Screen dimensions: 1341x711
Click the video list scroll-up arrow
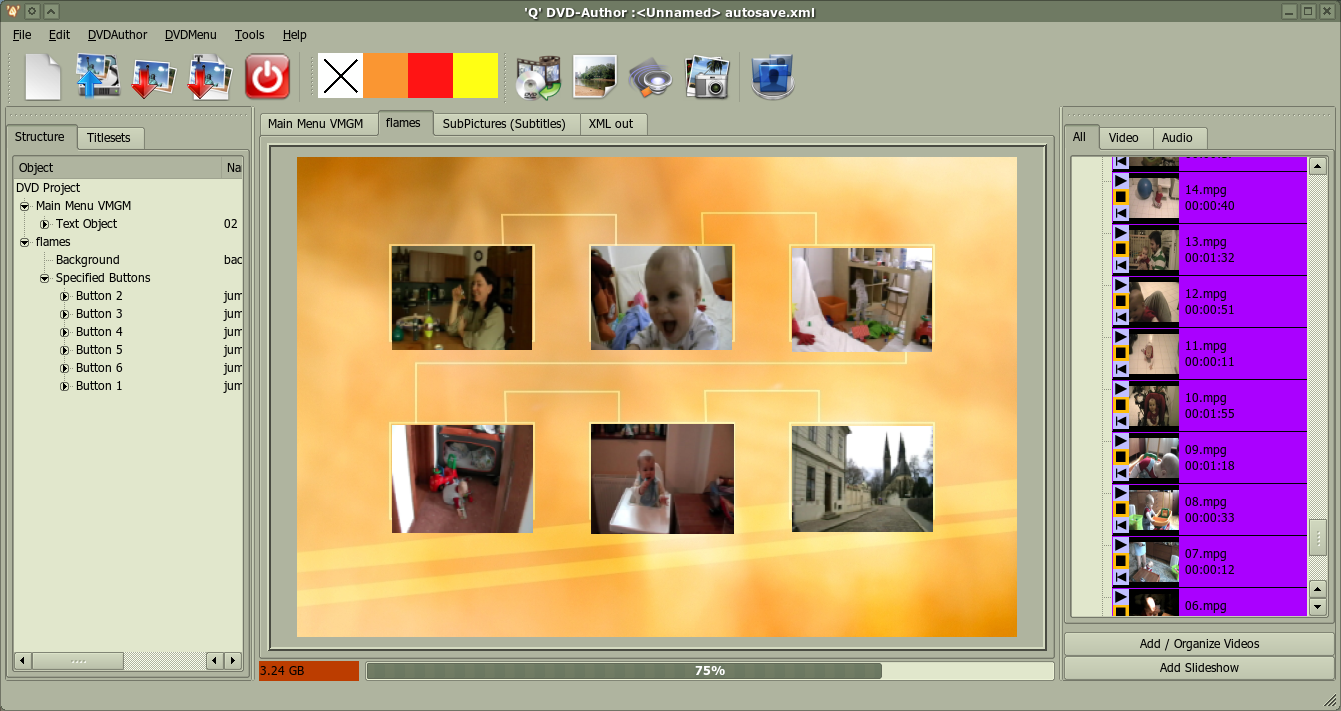tap(1318, 167)
